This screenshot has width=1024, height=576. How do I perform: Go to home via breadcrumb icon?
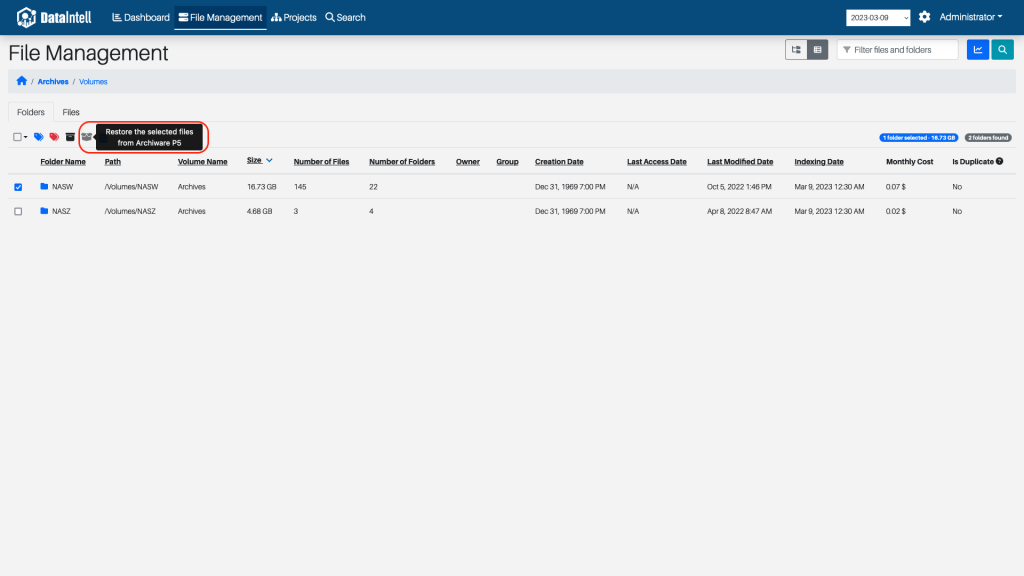coord(22,81)
